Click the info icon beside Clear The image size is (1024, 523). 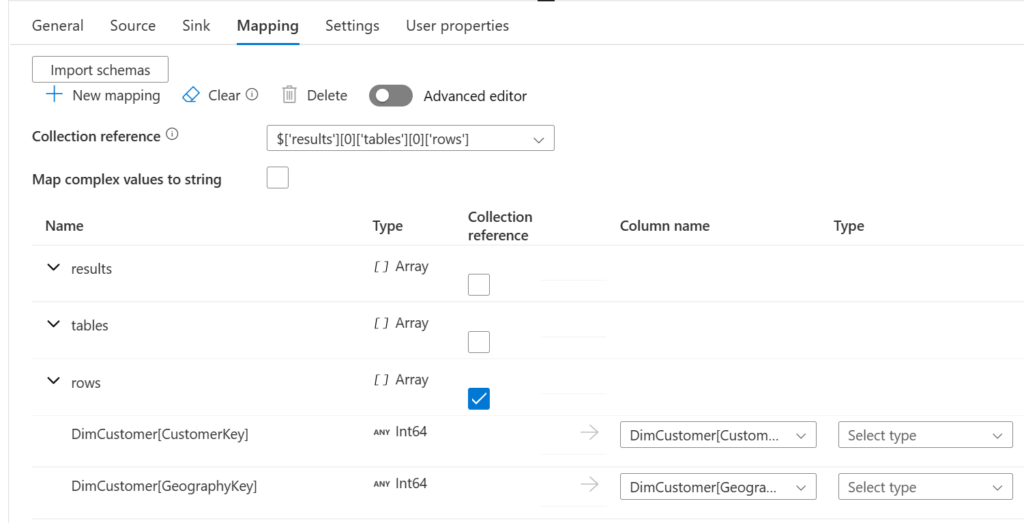252,95
